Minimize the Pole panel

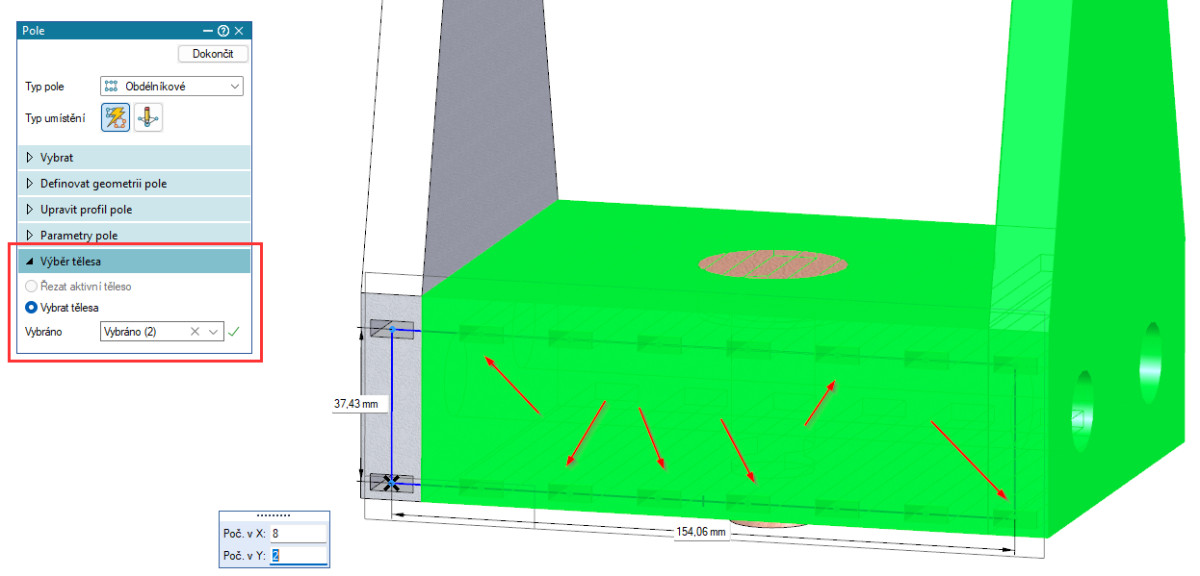click(x=208, y=31)
